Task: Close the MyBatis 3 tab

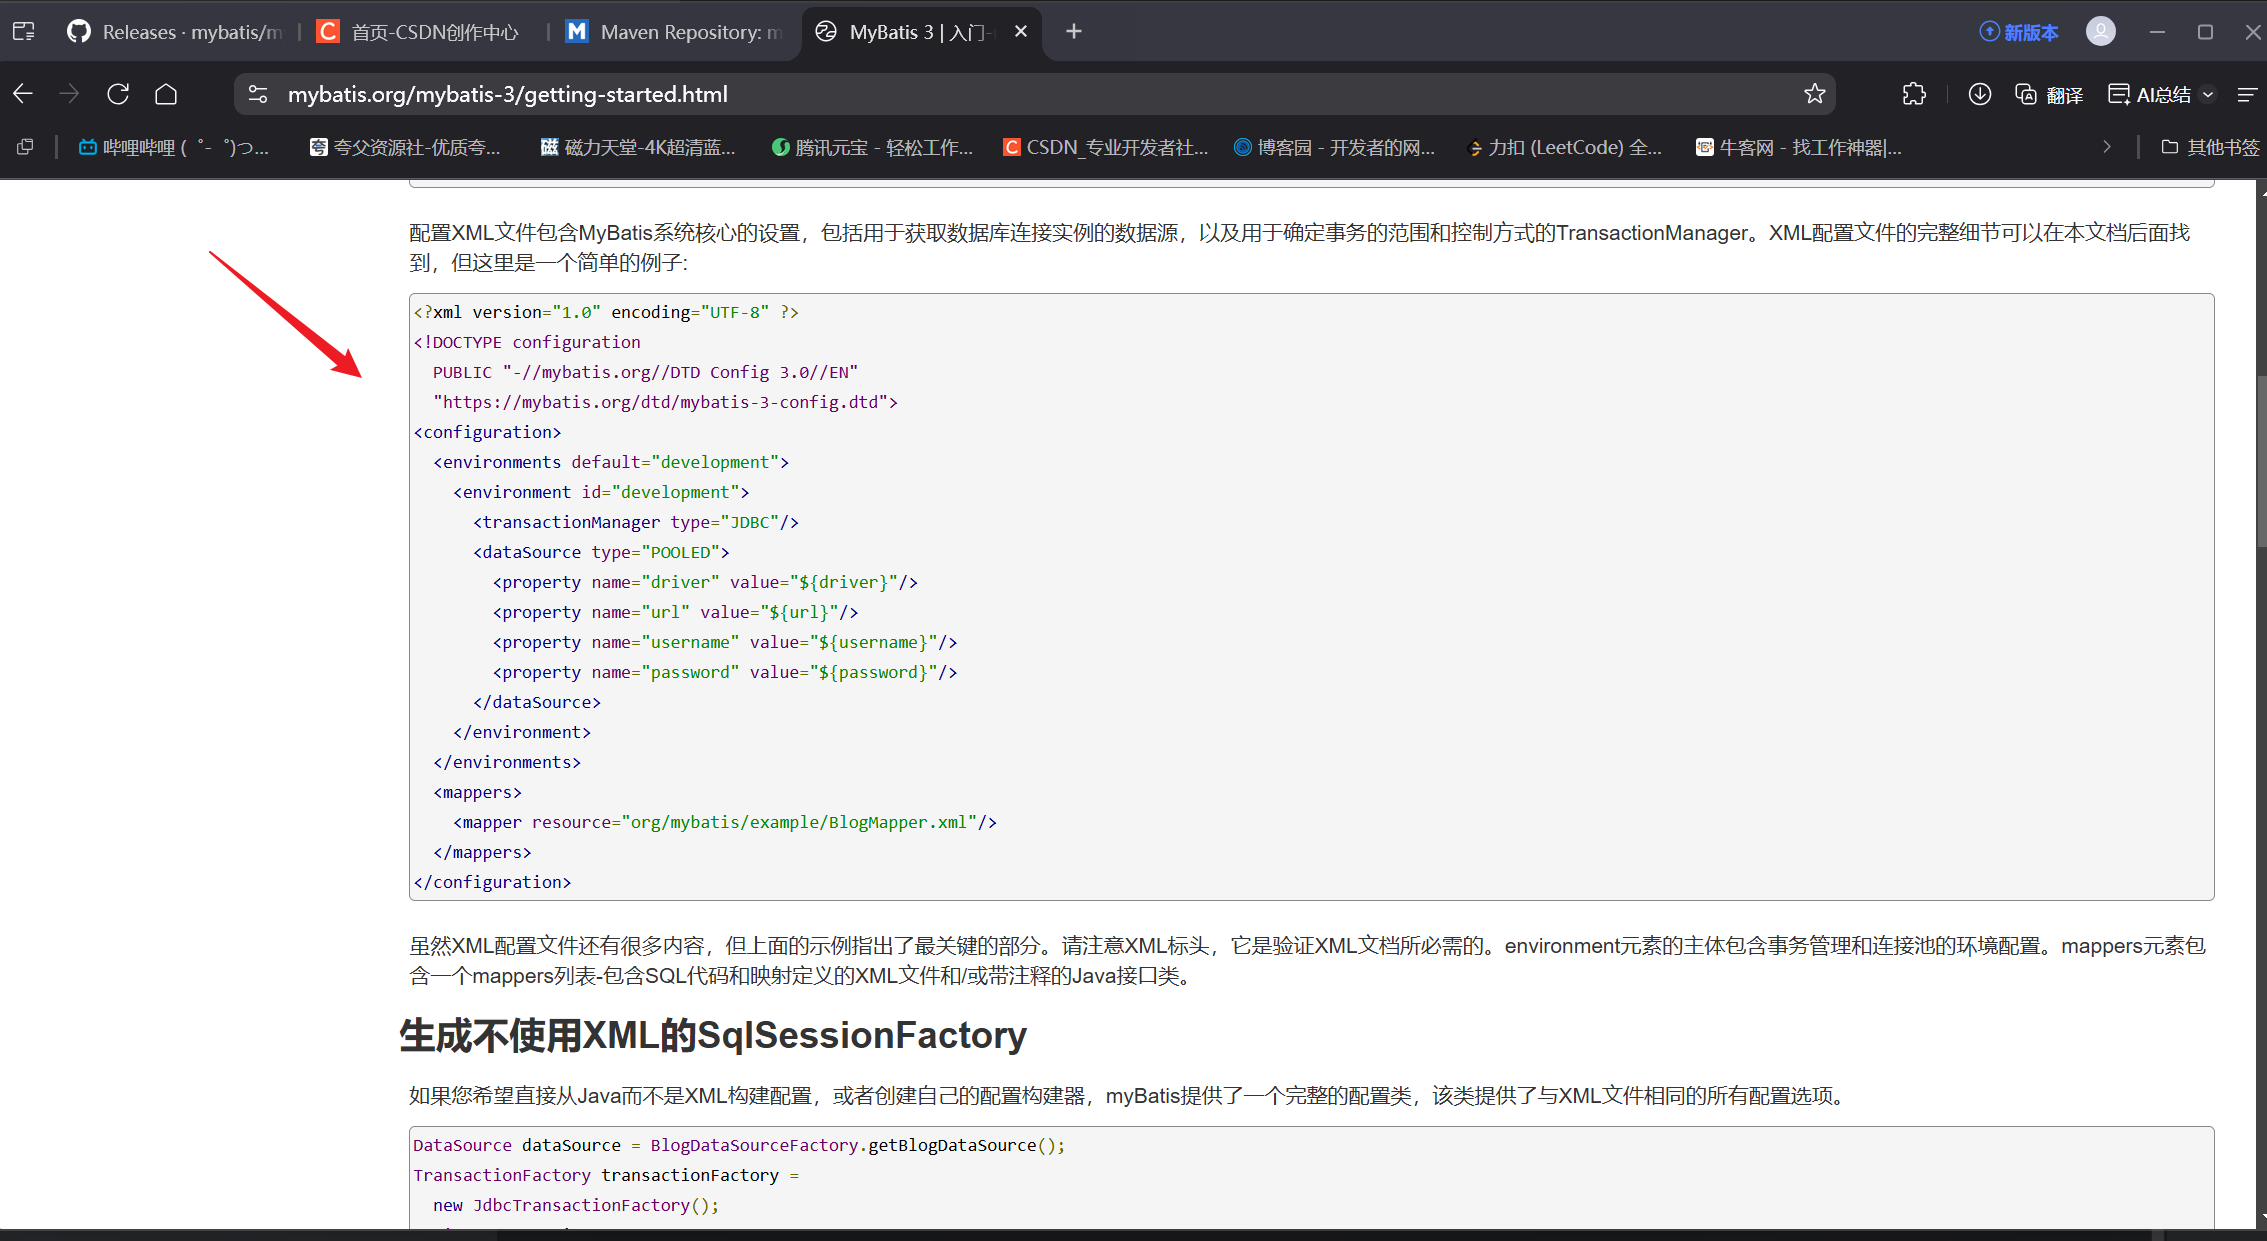Action: (x=1021, y=32)
